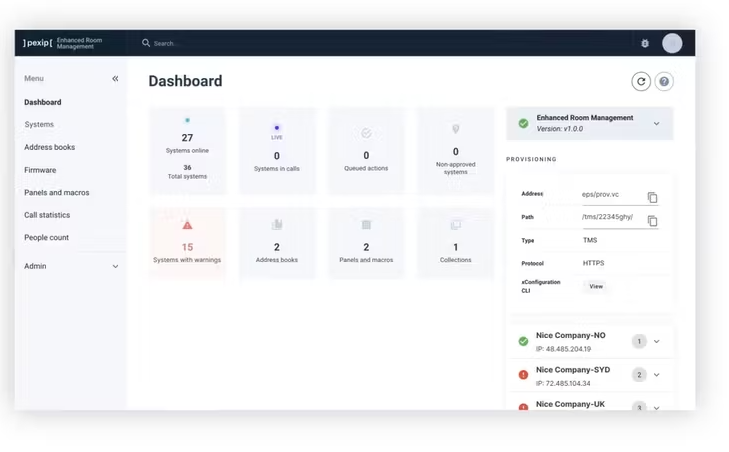Open Firmware in the sidebar

40,170
